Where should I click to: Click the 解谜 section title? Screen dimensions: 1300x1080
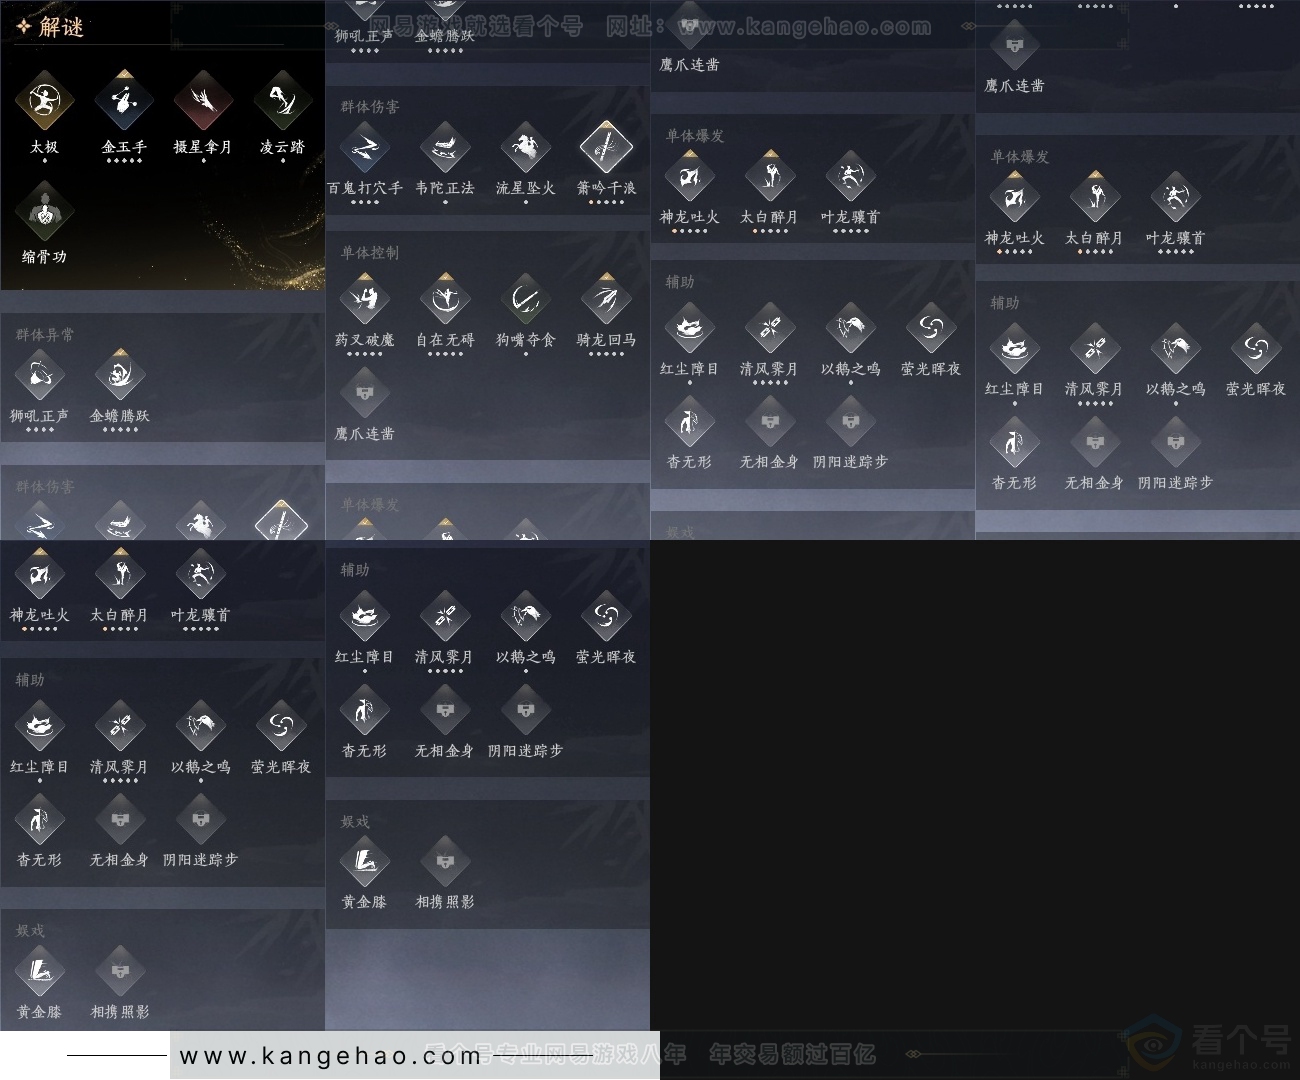(x=61, y=27)
